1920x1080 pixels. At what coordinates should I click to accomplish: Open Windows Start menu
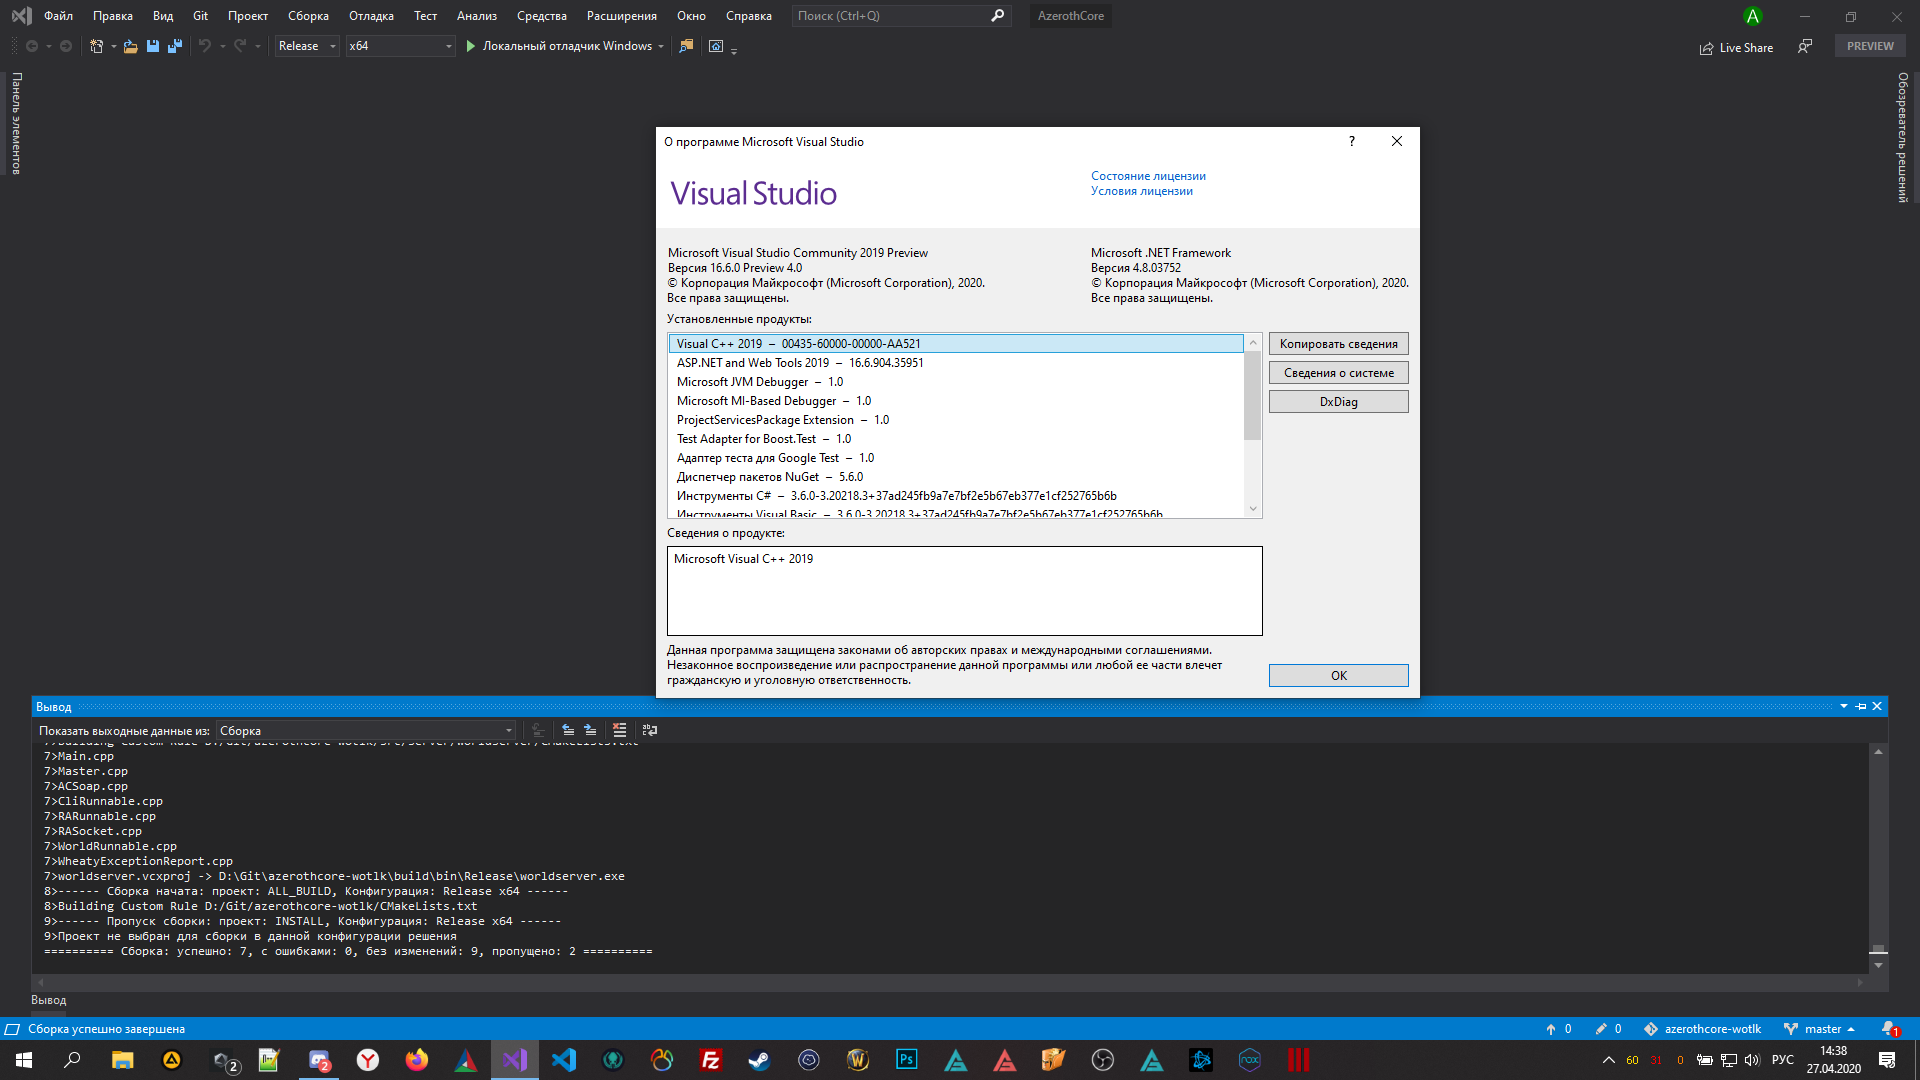pos(24,1060)
